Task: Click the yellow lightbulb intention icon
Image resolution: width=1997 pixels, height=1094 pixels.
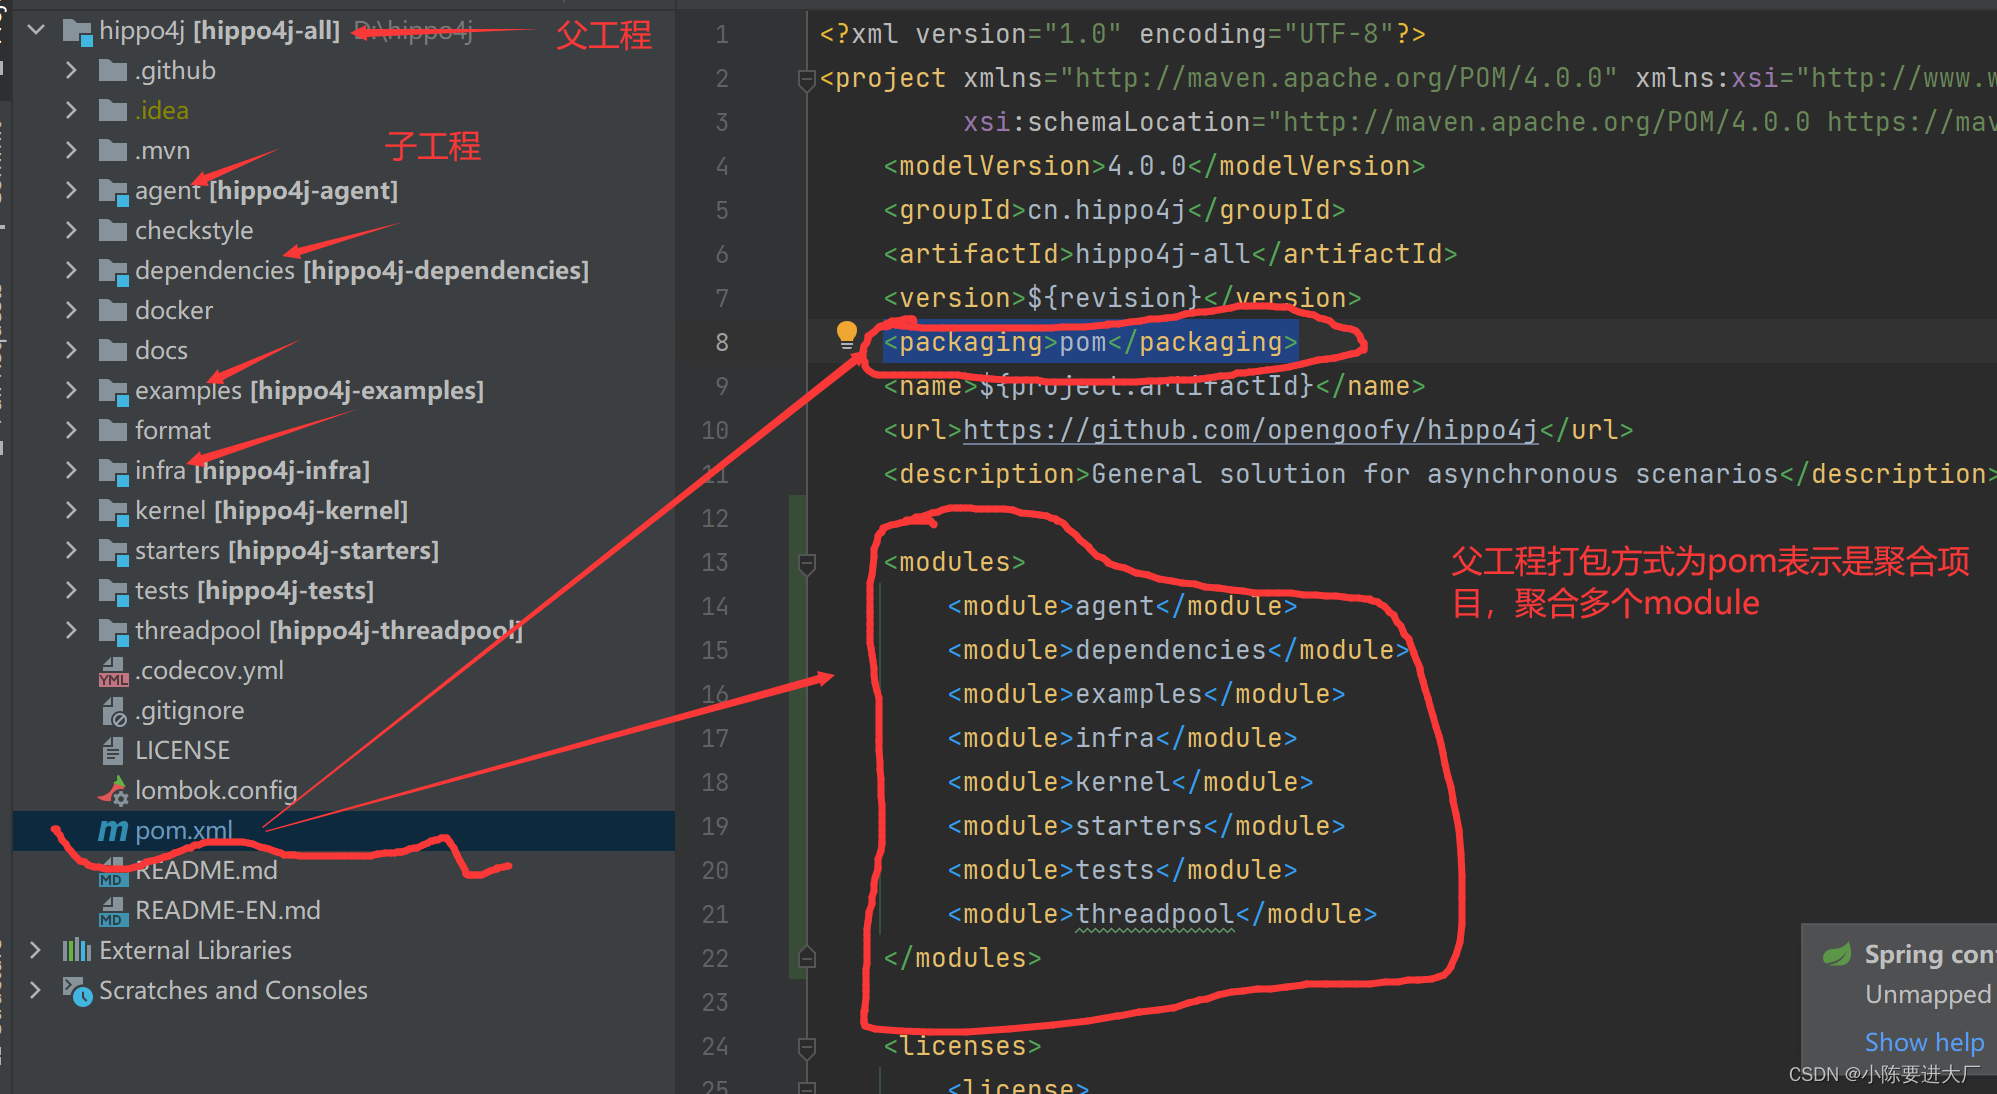Action: click(x=846, y=333)
